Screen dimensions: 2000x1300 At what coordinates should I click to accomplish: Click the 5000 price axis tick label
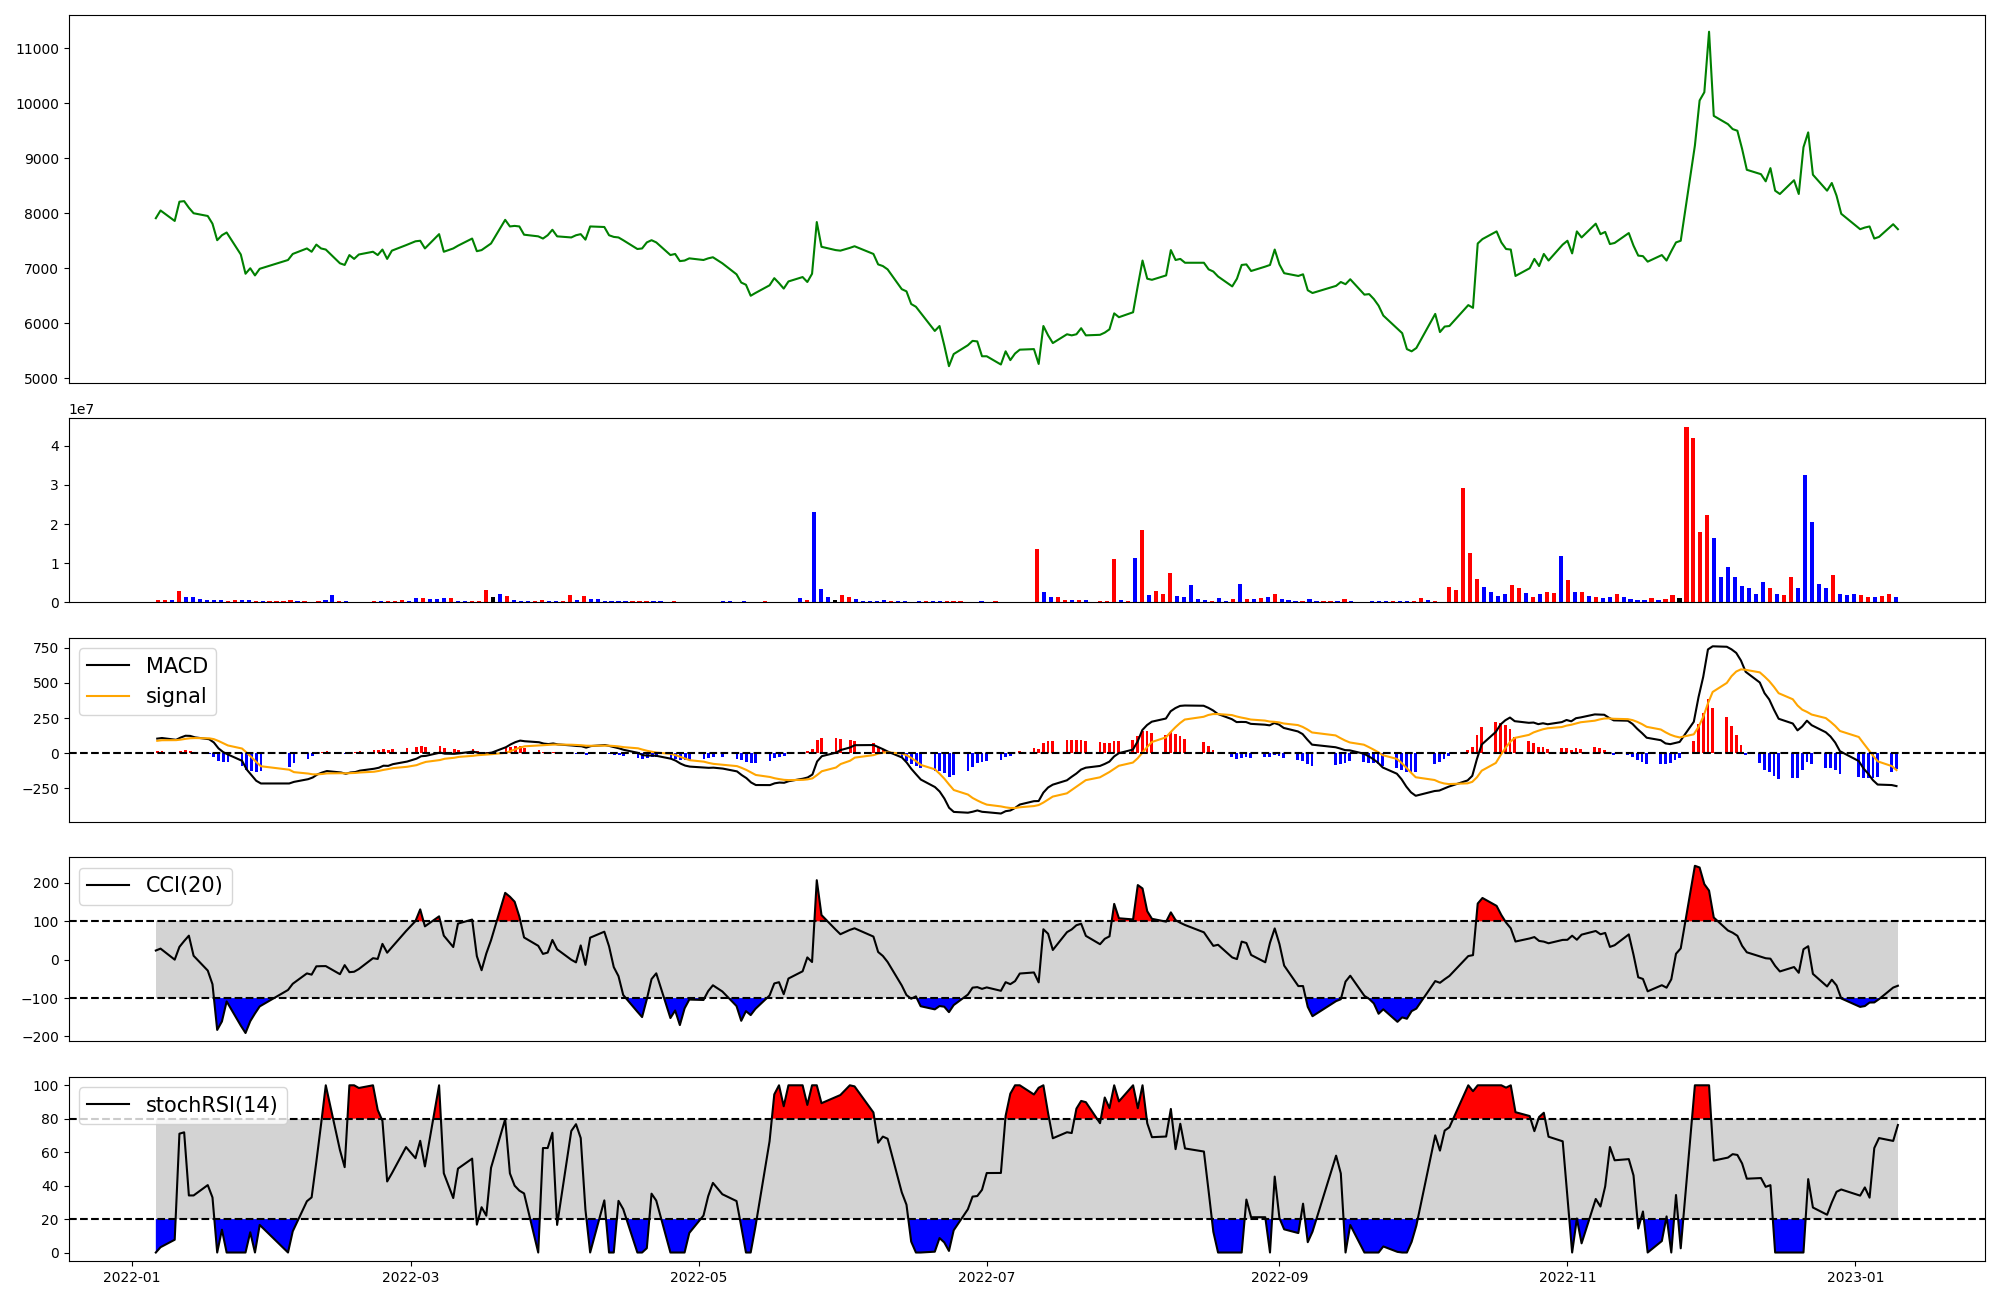coord(41,379)
